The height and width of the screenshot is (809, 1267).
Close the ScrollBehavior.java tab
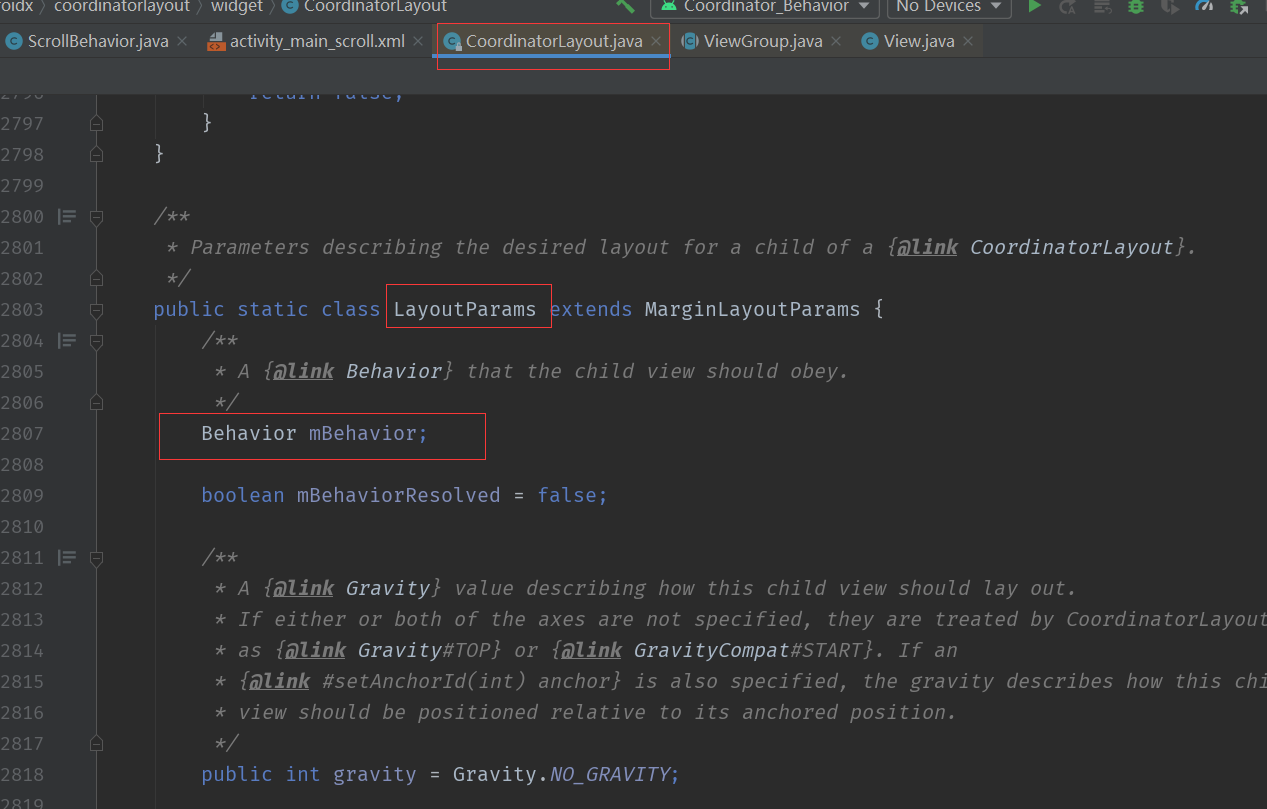pos(181,42)
